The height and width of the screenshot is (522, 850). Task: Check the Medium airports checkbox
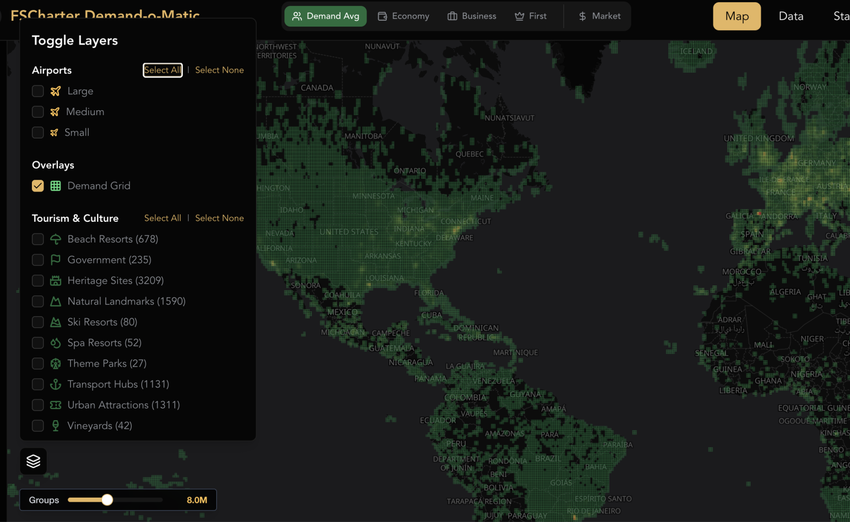[x=38, y=112]
